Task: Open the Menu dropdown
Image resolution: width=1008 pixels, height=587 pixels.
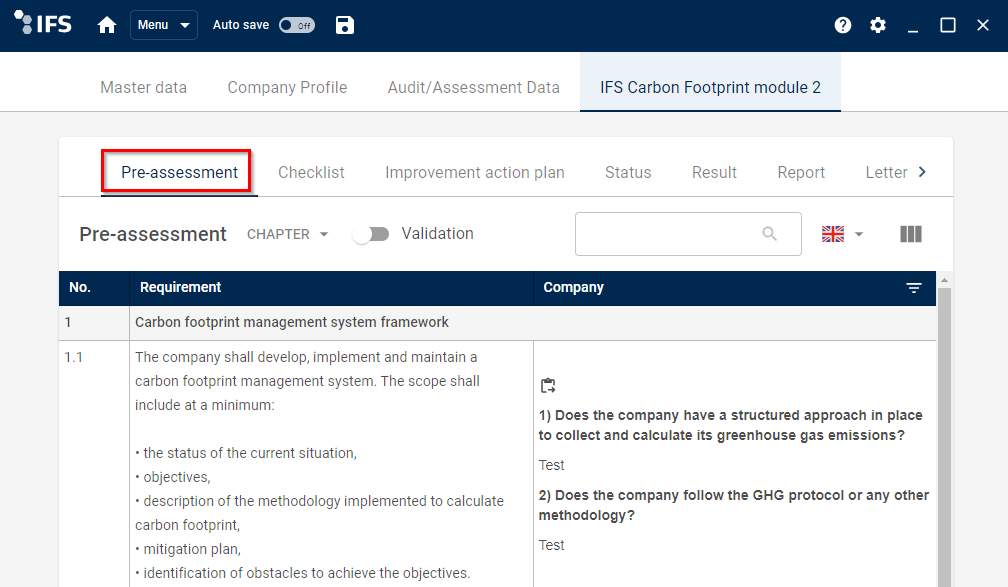Action: click(x=163, y=25)
